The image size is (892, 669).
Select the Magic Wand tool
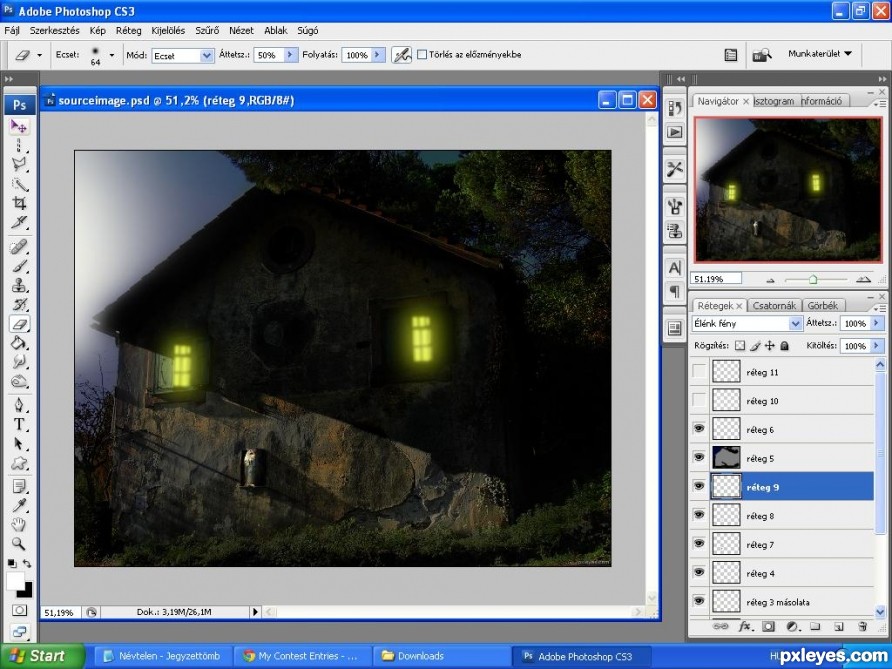19,184
